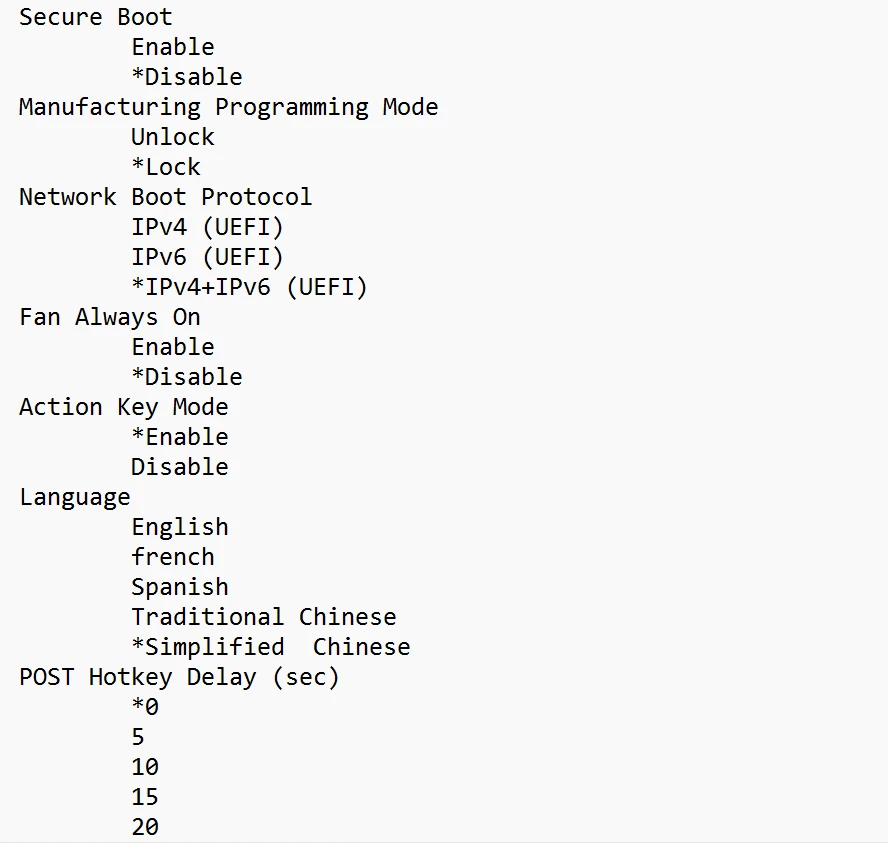Click the Manufacturing Programming Mode heading
The width and height of the screenshot is (888, 843).
coord(228,107)
